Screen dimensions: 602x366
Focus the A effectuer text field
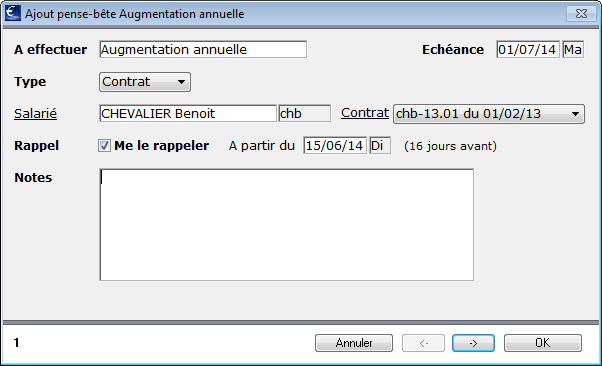pyautogui.click(x=203, y=50)
